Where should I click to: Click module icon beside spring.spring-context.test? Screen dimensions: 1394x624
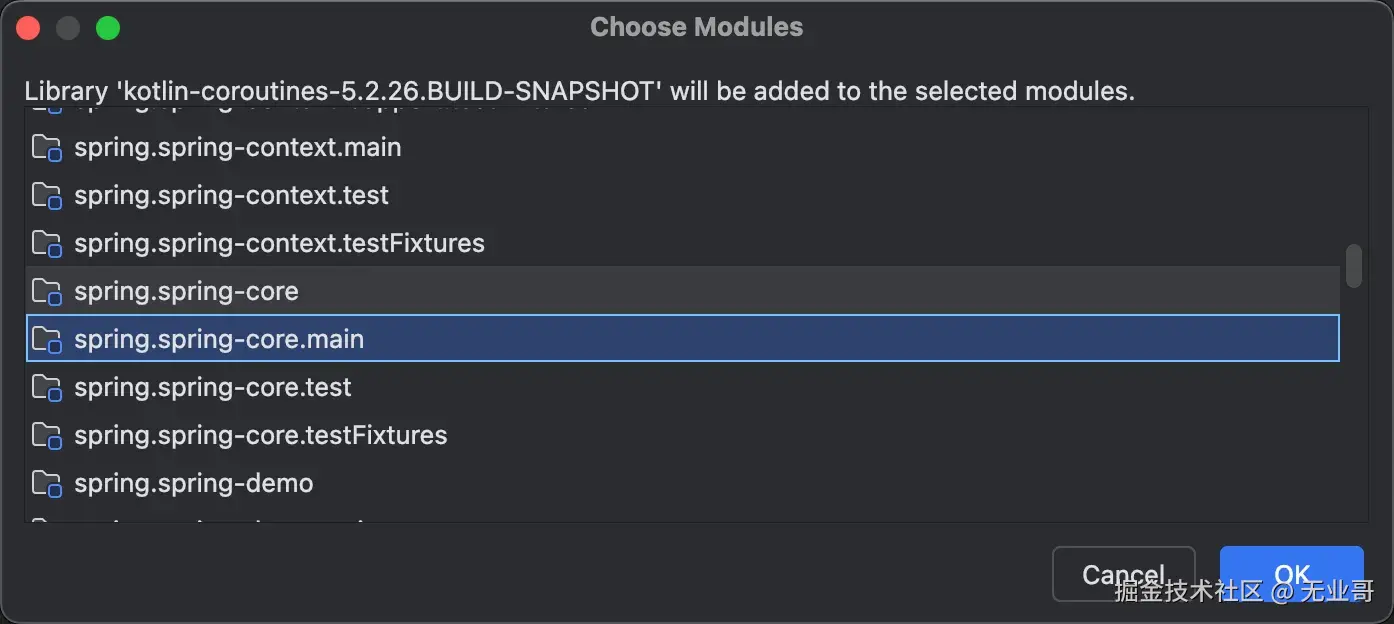tap(47, 196)
